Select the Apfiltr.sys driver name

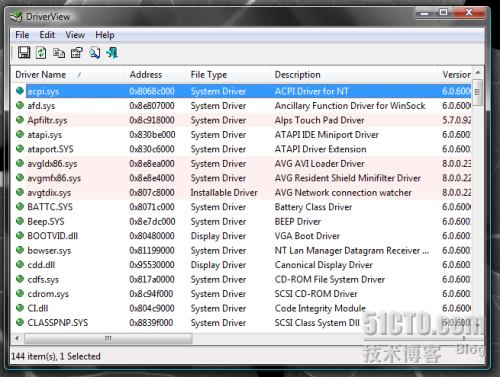point(47,120)
